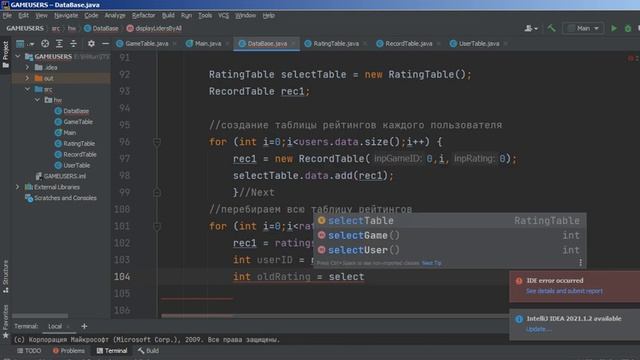This screenshot has height=360, width=640.
Task: Click the Collapse All icon in Project panel
Action: click(73, 43)
